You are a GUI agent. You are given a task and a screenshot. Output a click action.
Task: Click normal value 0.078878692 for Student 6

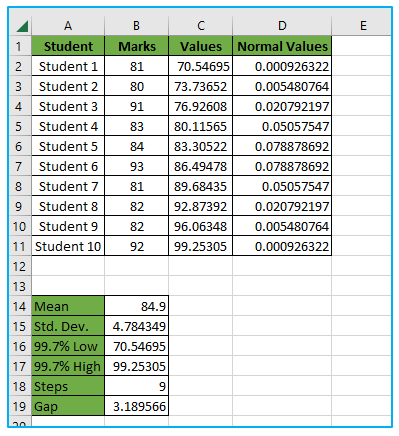click(x=282, y=166)
